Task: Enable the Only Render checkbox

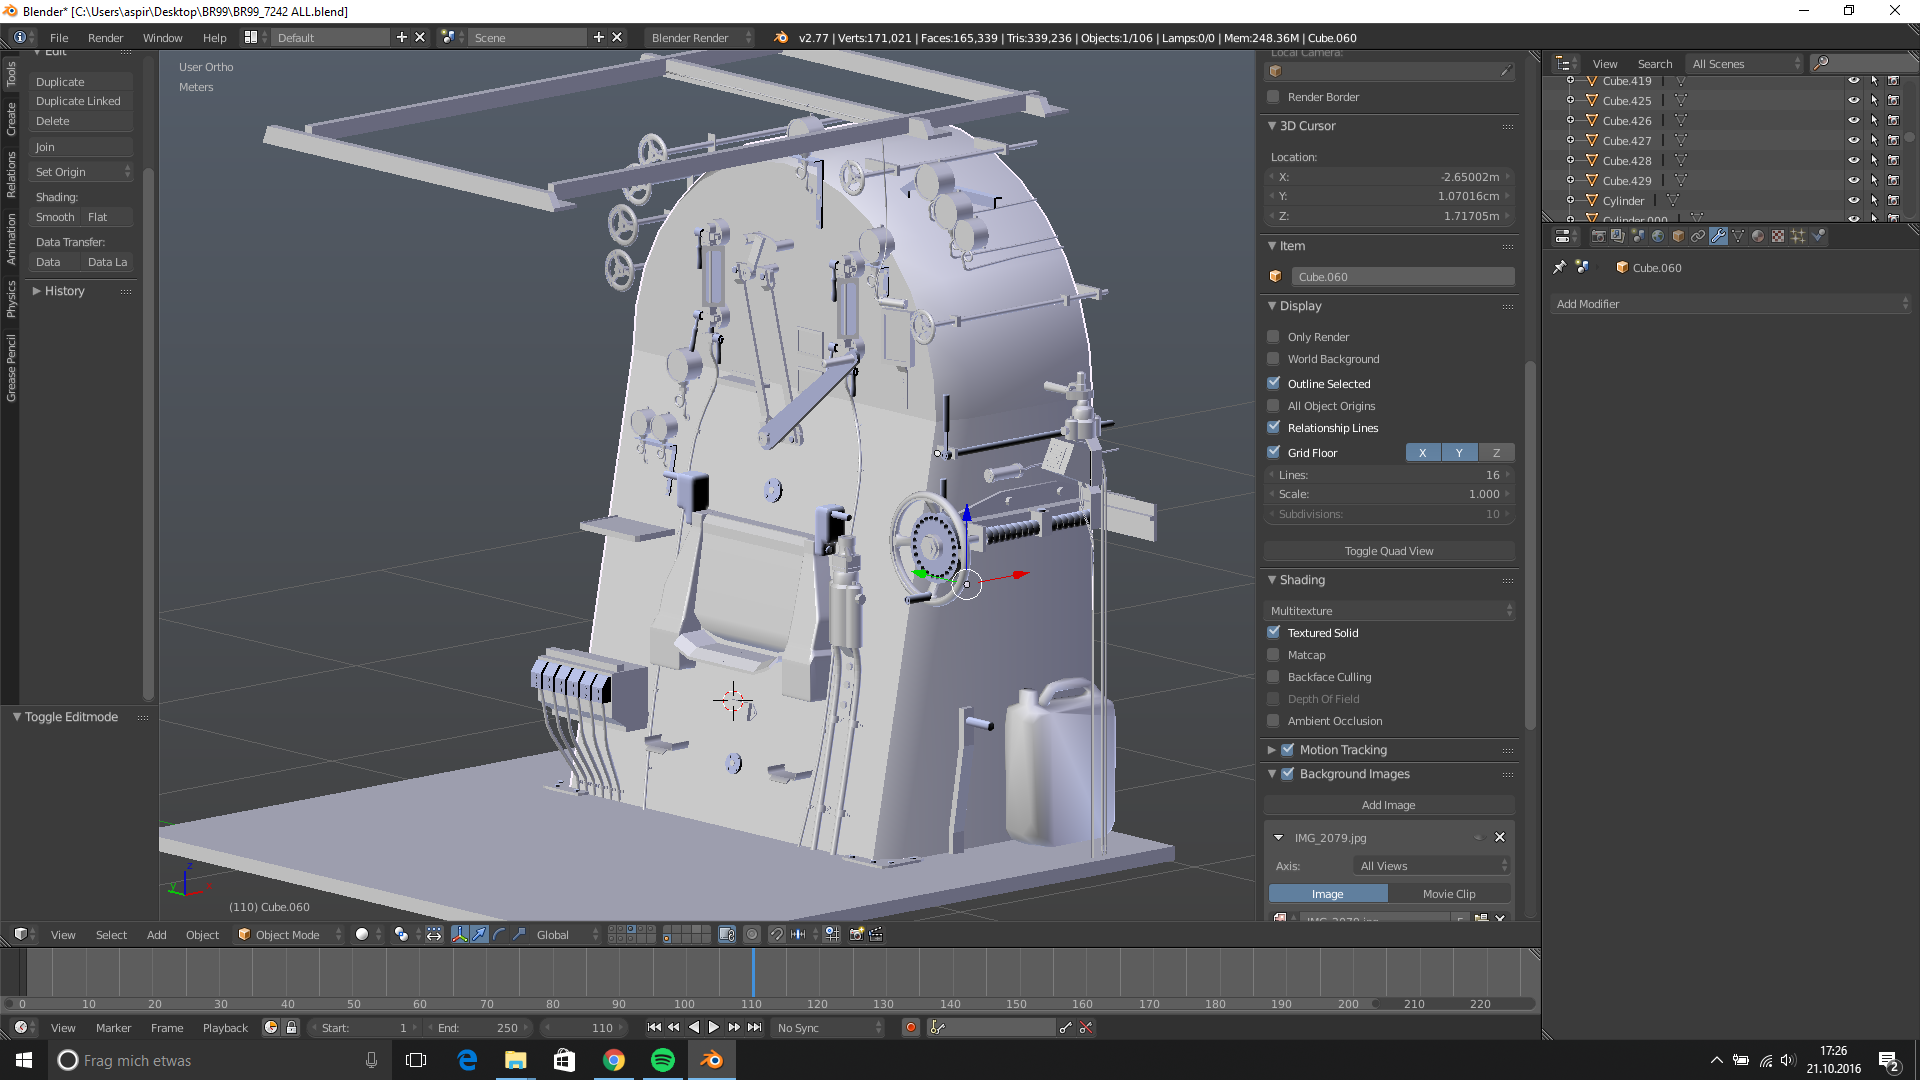Action: (x=1273, y=337)
